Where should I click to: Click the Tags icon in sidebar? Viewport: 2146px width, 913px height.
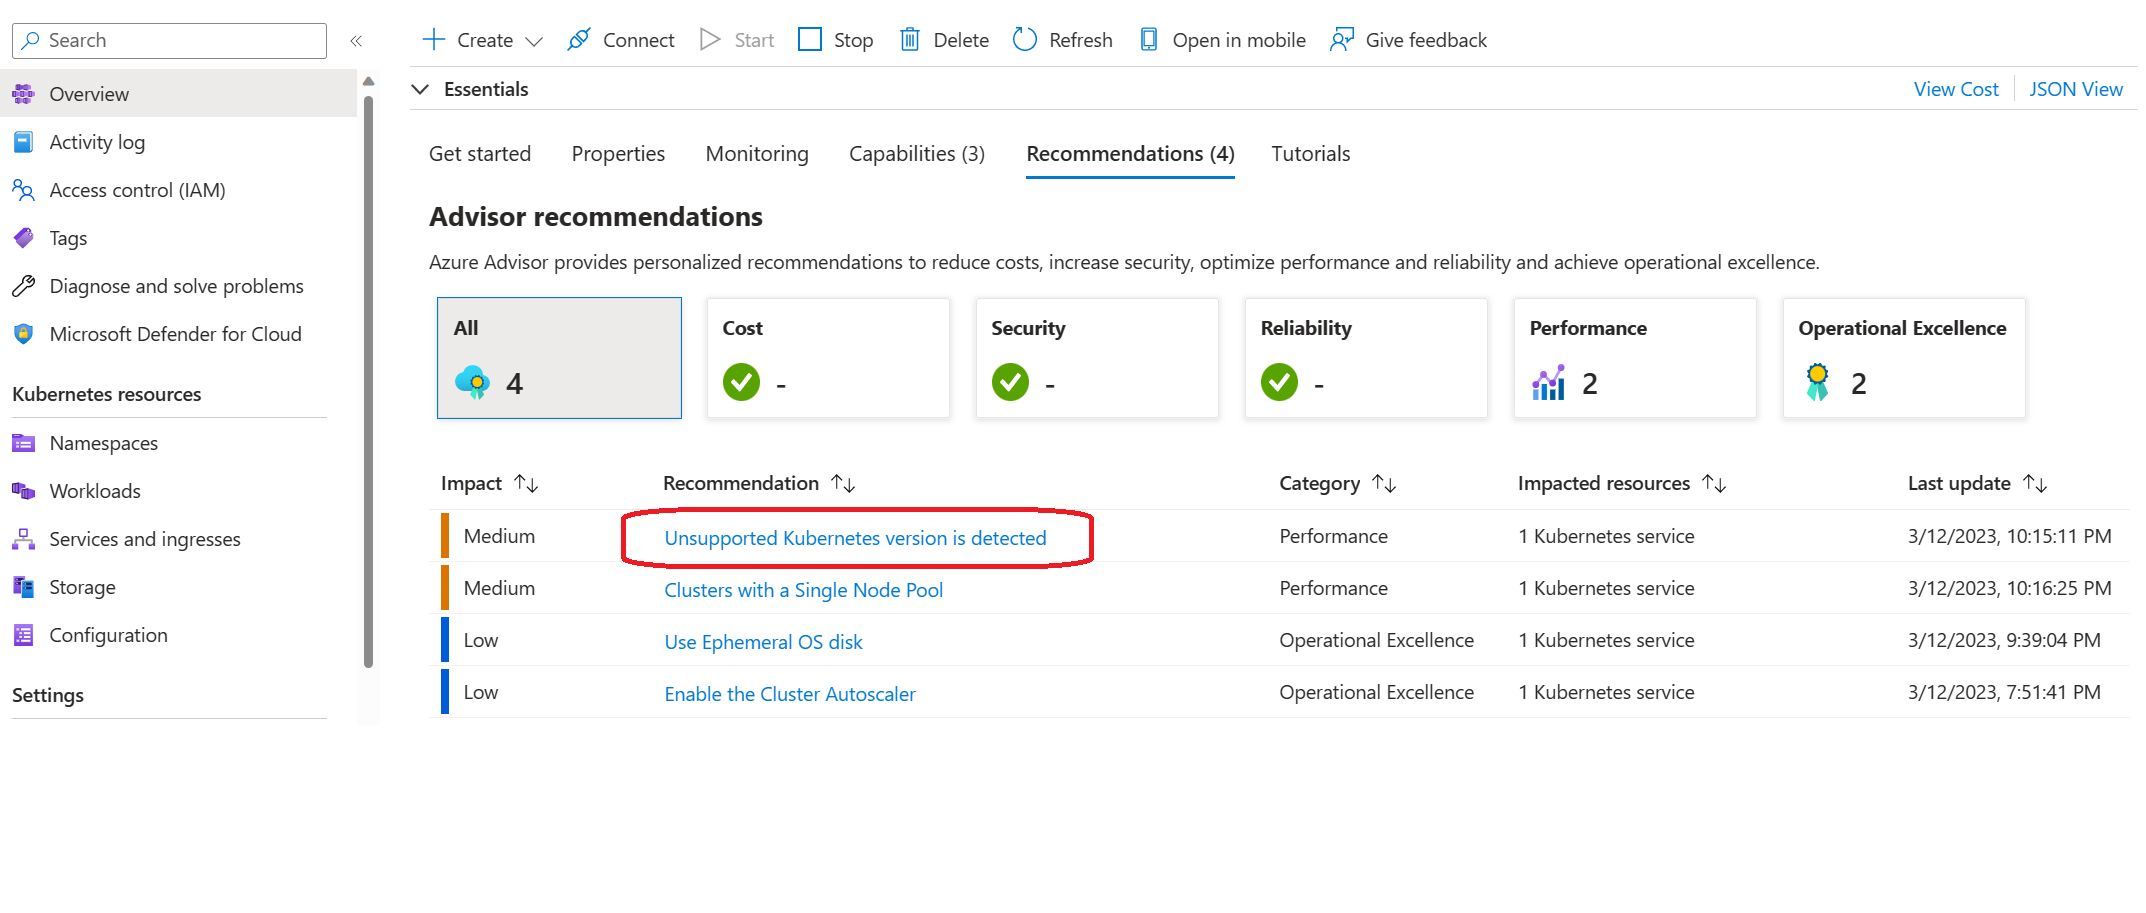[x=23, y=238]
